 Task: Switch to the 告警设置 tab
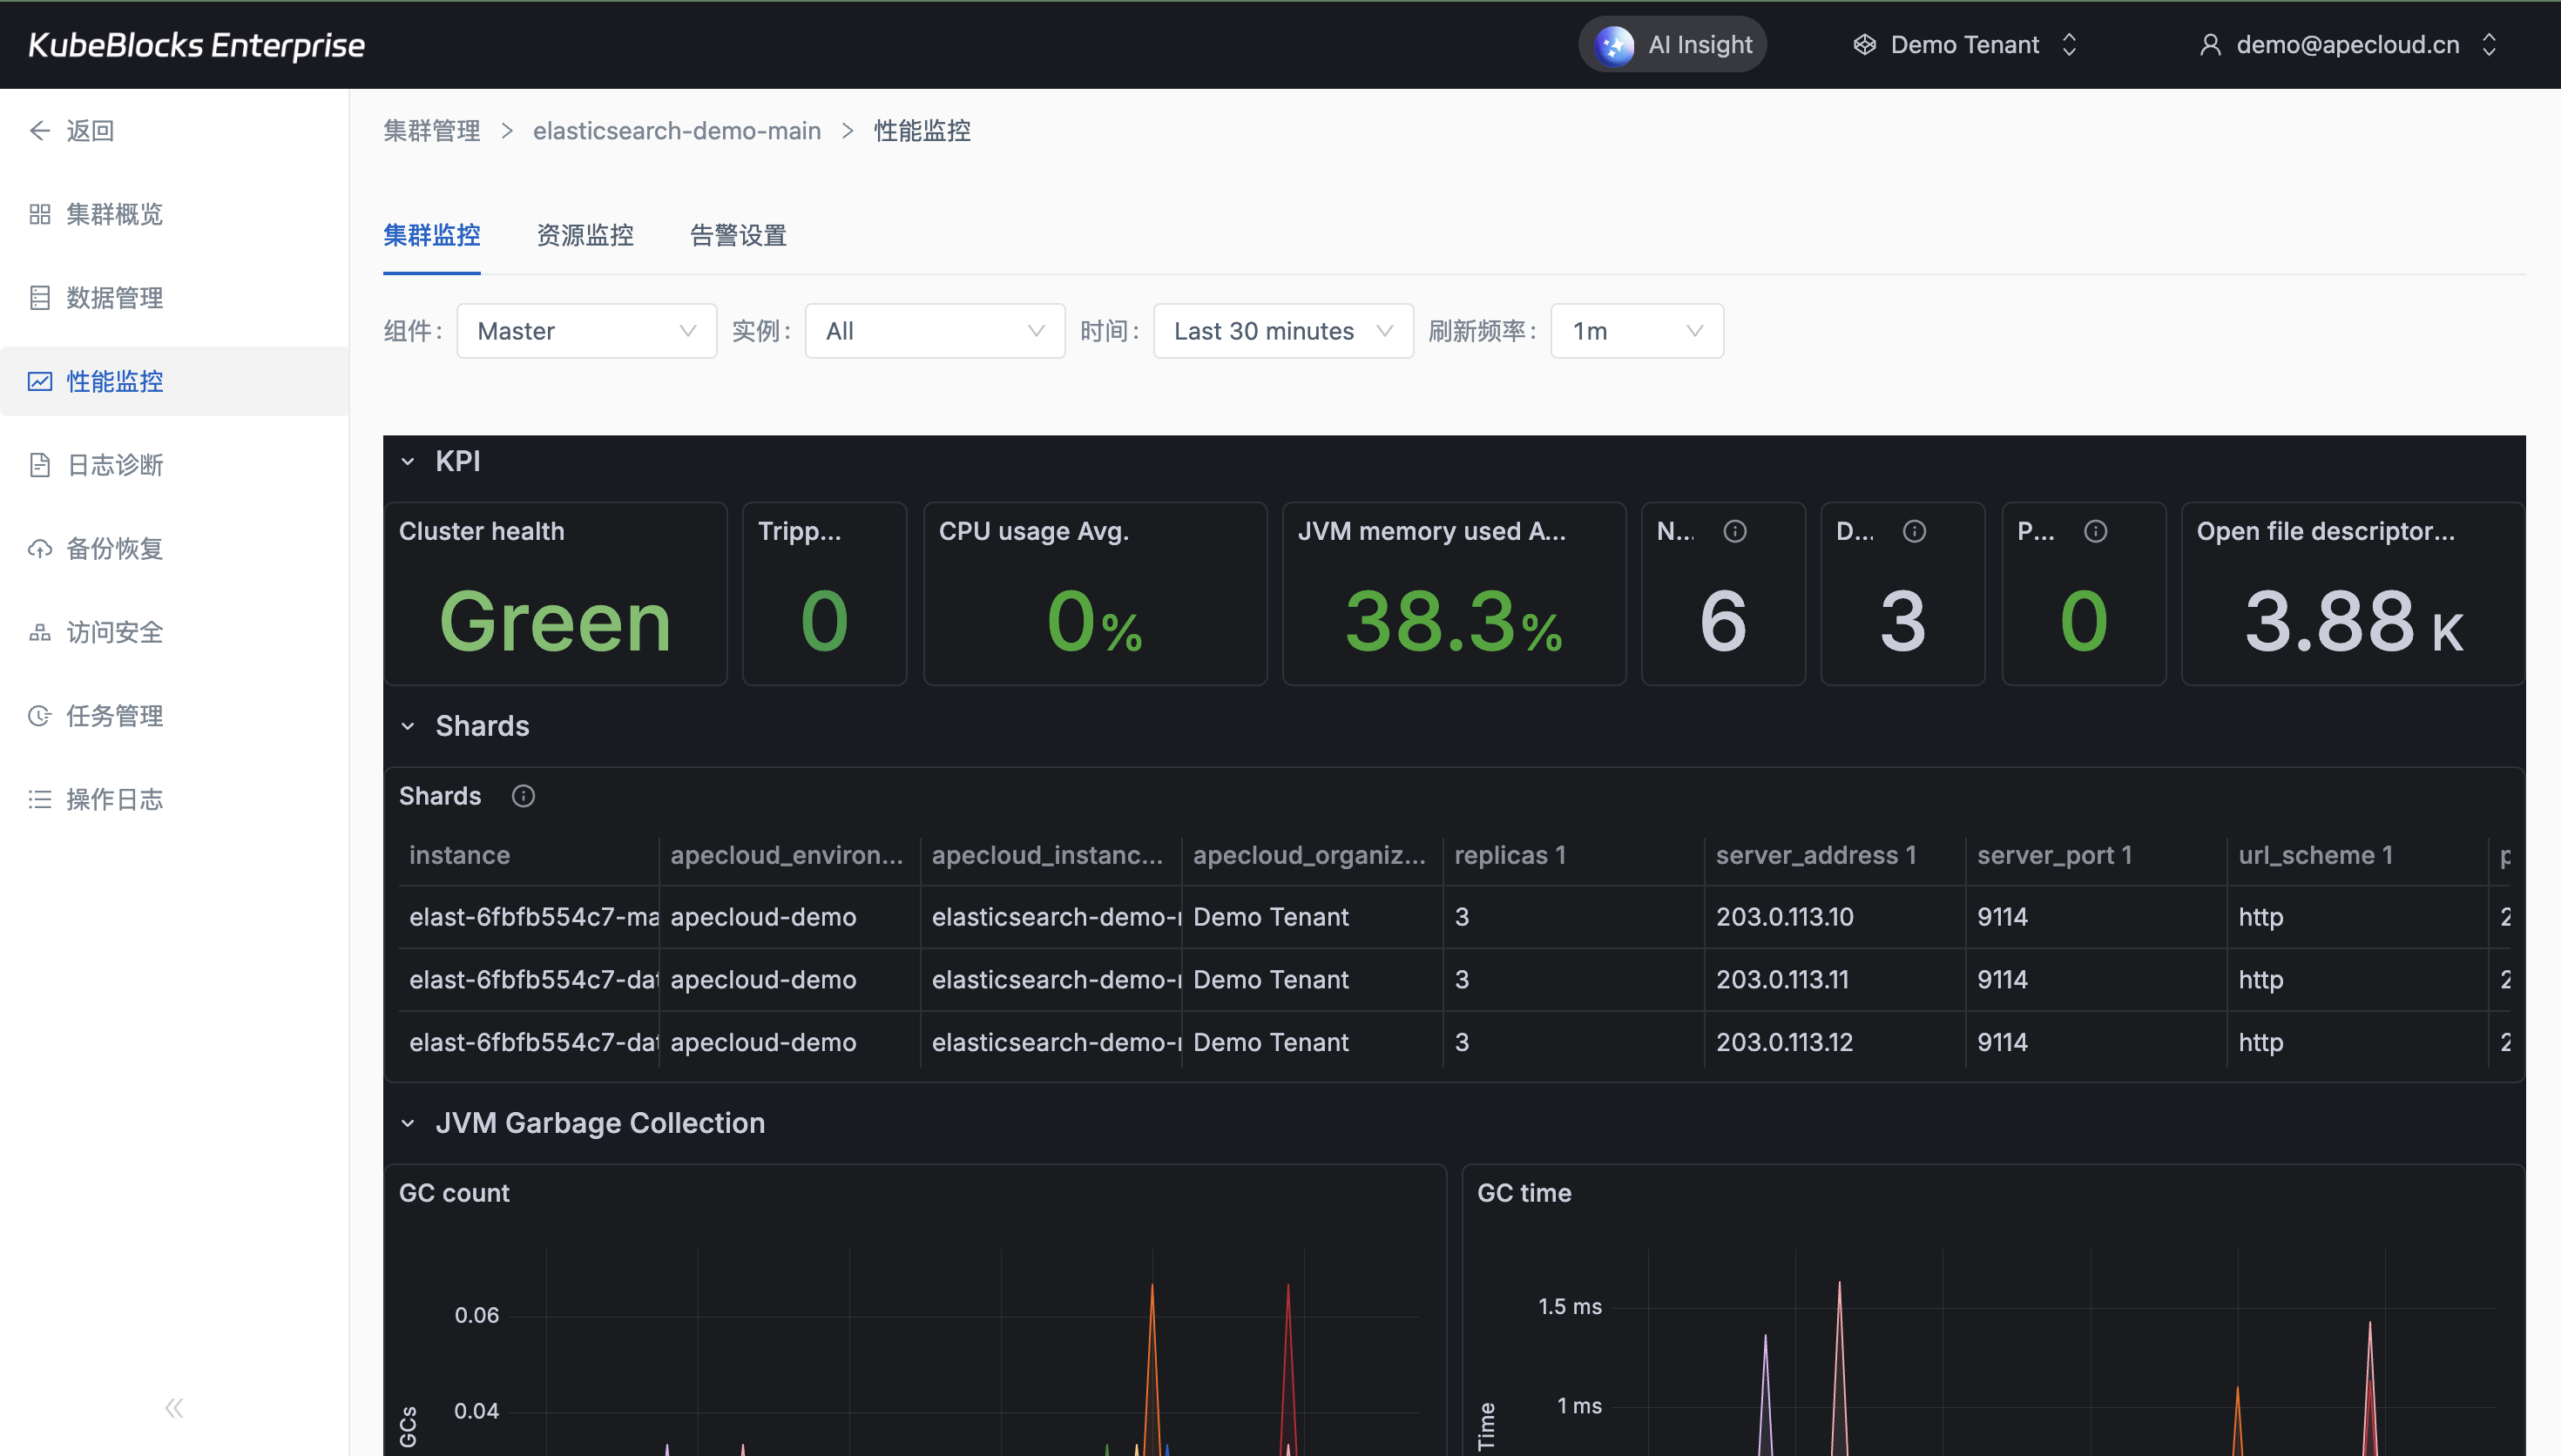coord(738,236)
